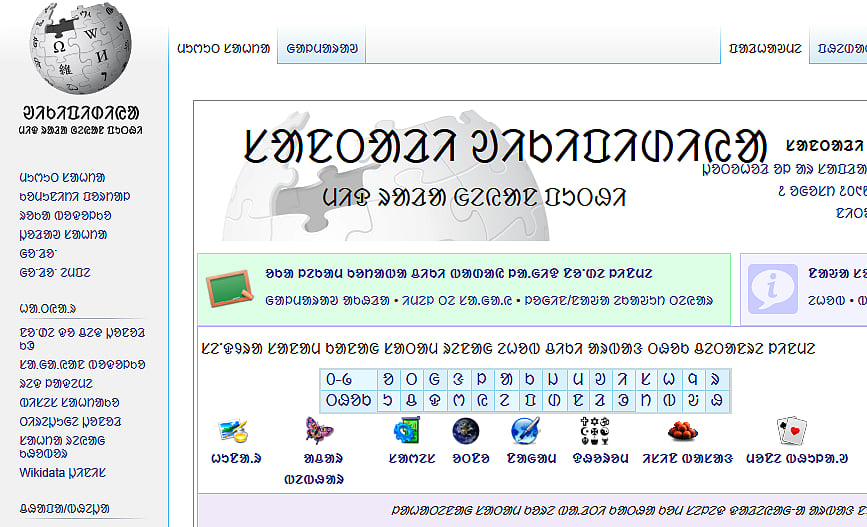The width and height of the screenshot is (867, 527).
Task: Open the playing cards portal icon
Action: [791, 431]
